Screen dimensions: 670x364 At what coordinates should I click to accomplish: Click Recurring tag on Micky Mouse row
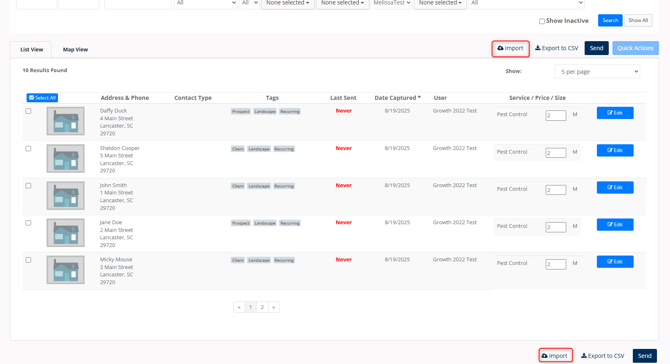pyautogui.click(x=284, y=260)
